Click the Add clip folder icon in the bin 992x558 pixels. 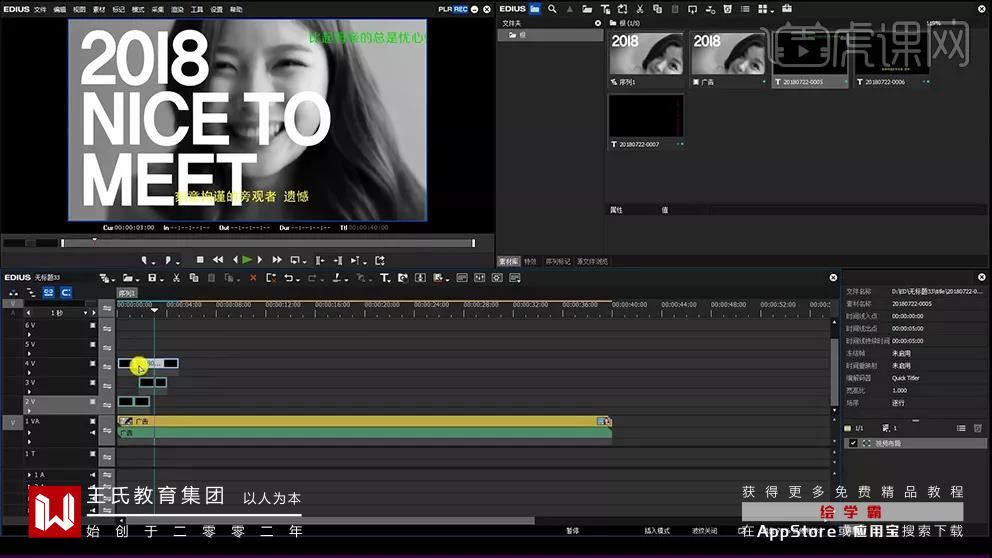[x=587, y=9]
